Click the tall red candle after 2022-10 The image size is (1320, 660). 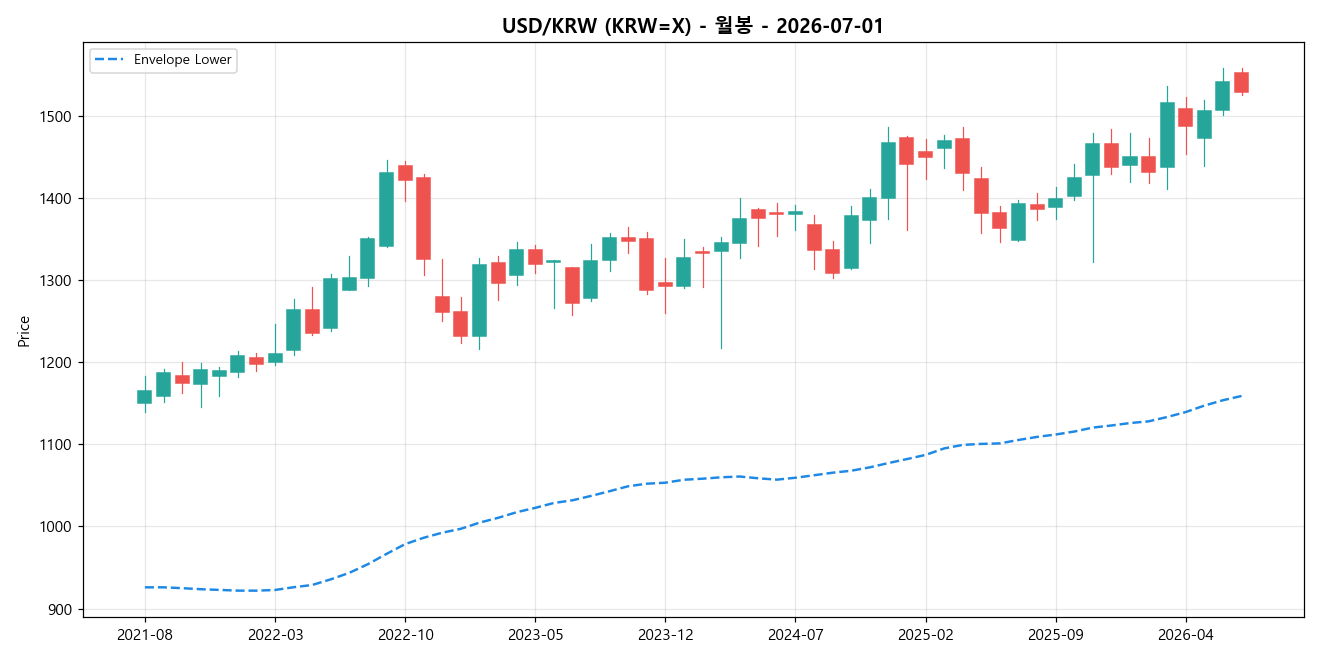click(x=424, y=218)
